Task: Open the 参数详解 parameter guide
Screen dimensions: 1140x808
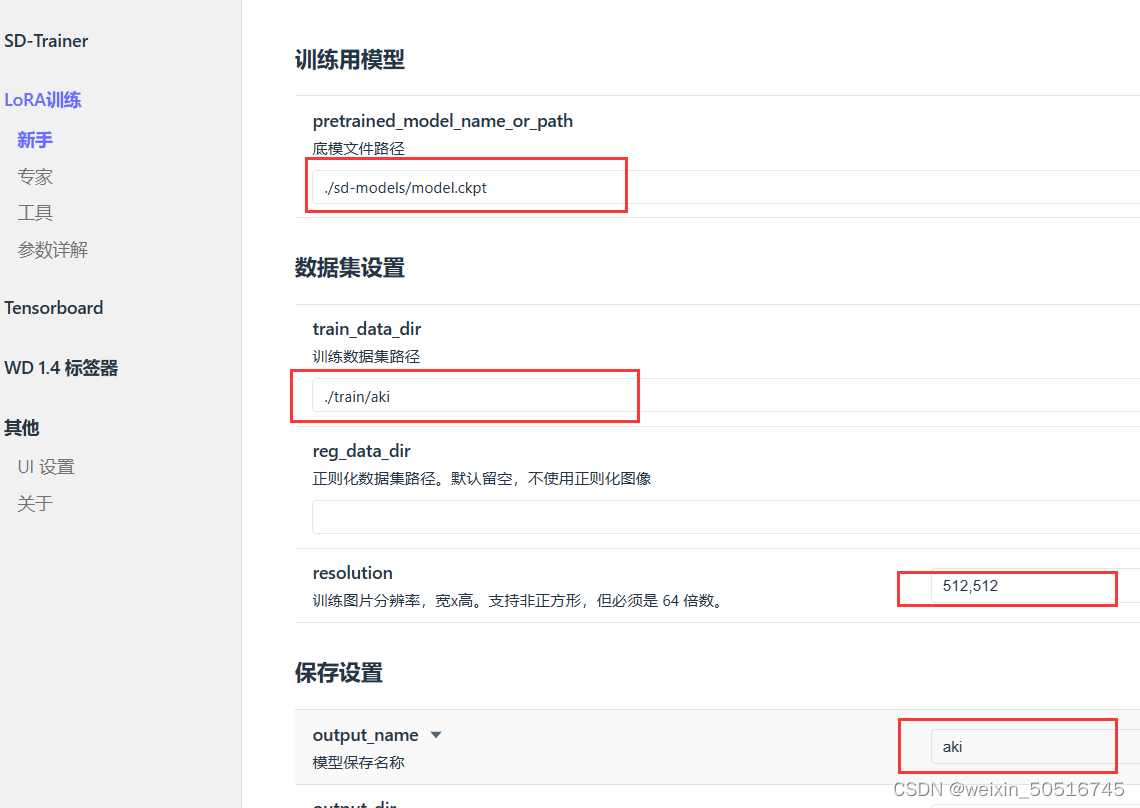Action: [53, 249]
